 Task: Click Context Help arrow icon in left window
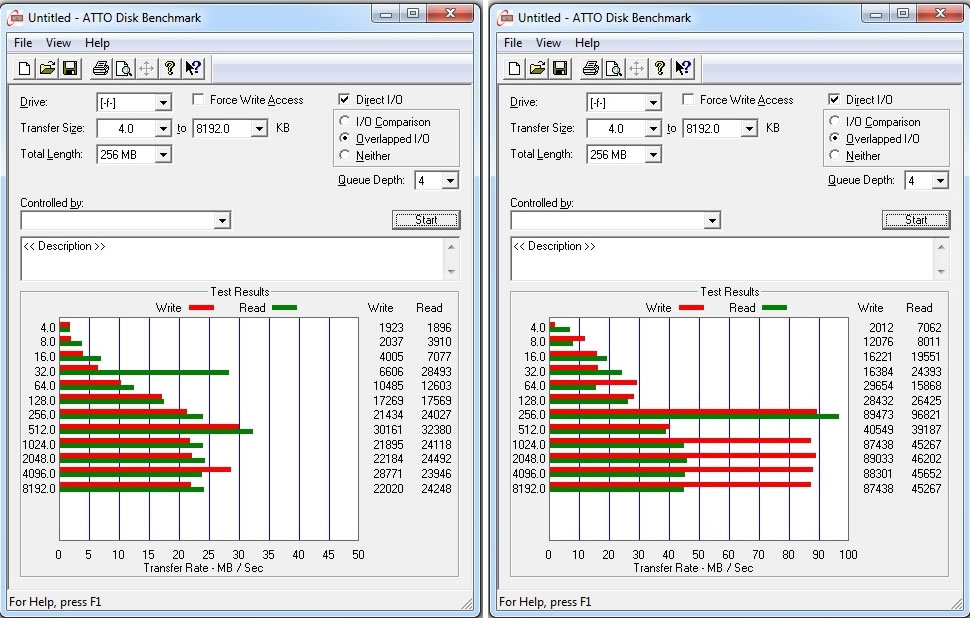coord(193,68)
